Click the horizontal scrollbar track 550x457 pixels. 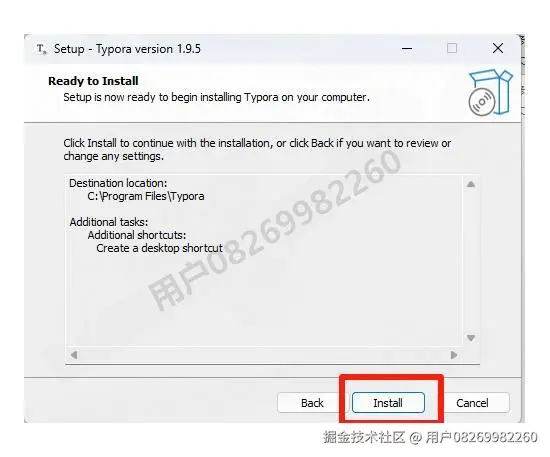[x=264, y=355]
